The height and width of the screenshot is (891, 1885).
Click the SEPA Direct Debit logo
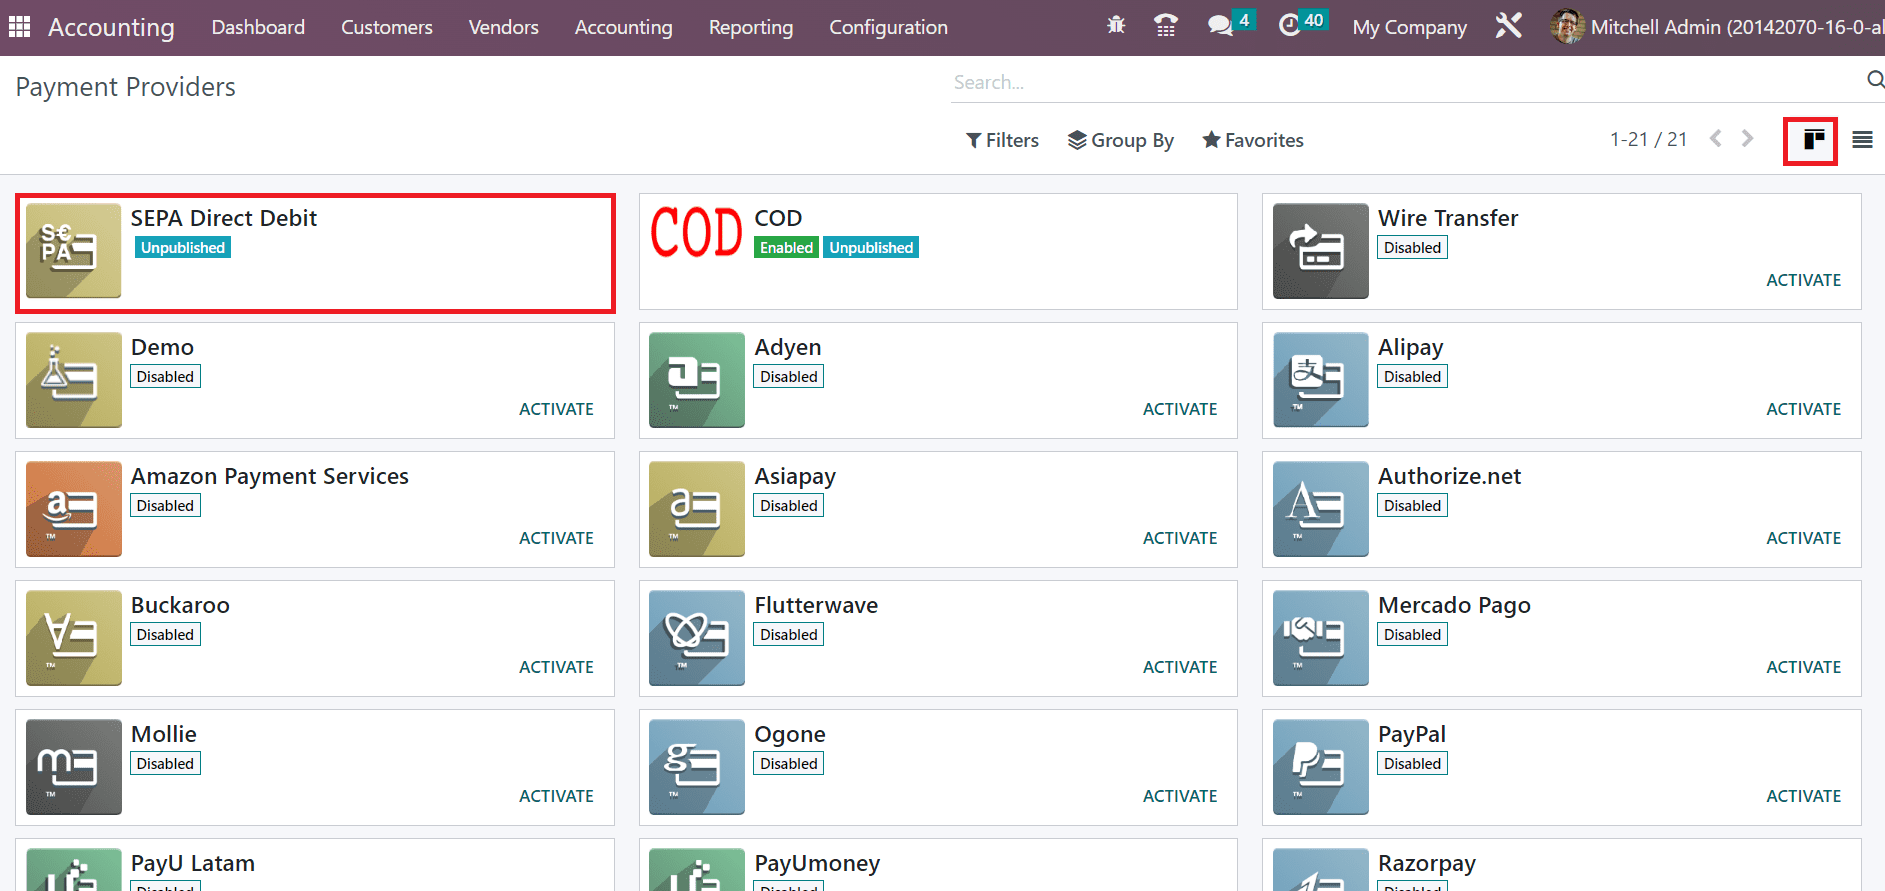73,251
